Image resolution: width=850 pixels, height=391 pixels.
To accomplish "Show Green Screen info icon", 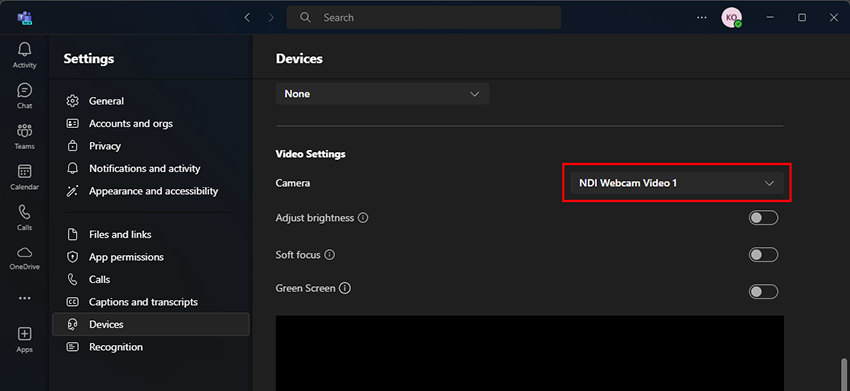I will coord(345,288).
